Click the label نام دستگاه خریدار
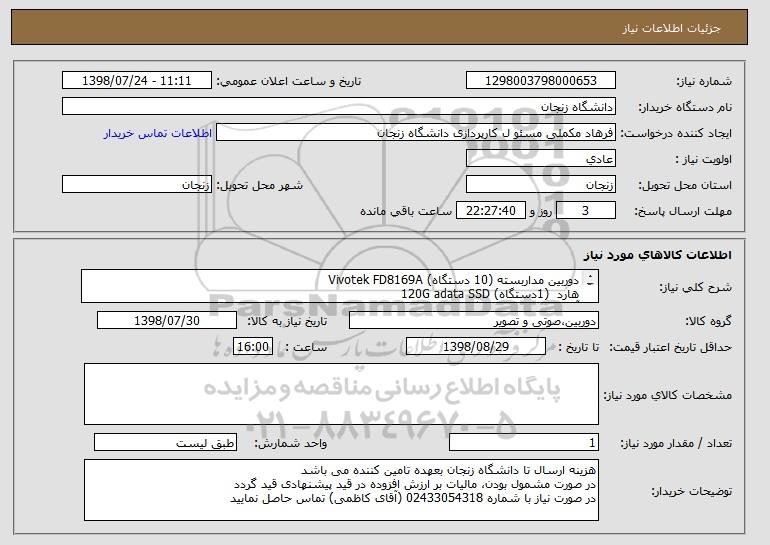This screenshot has height=545, width=770. click(685, 107)
